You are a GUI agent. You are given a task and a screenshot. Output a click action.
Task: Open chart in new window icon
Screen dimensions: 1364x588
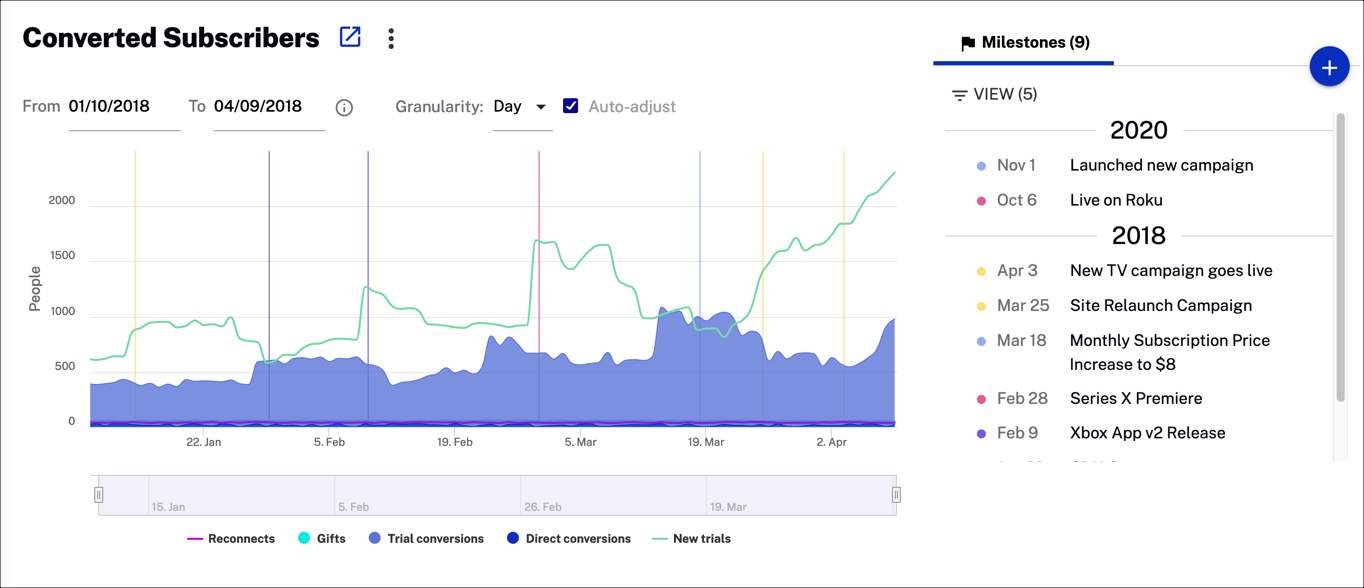[350, 37]
